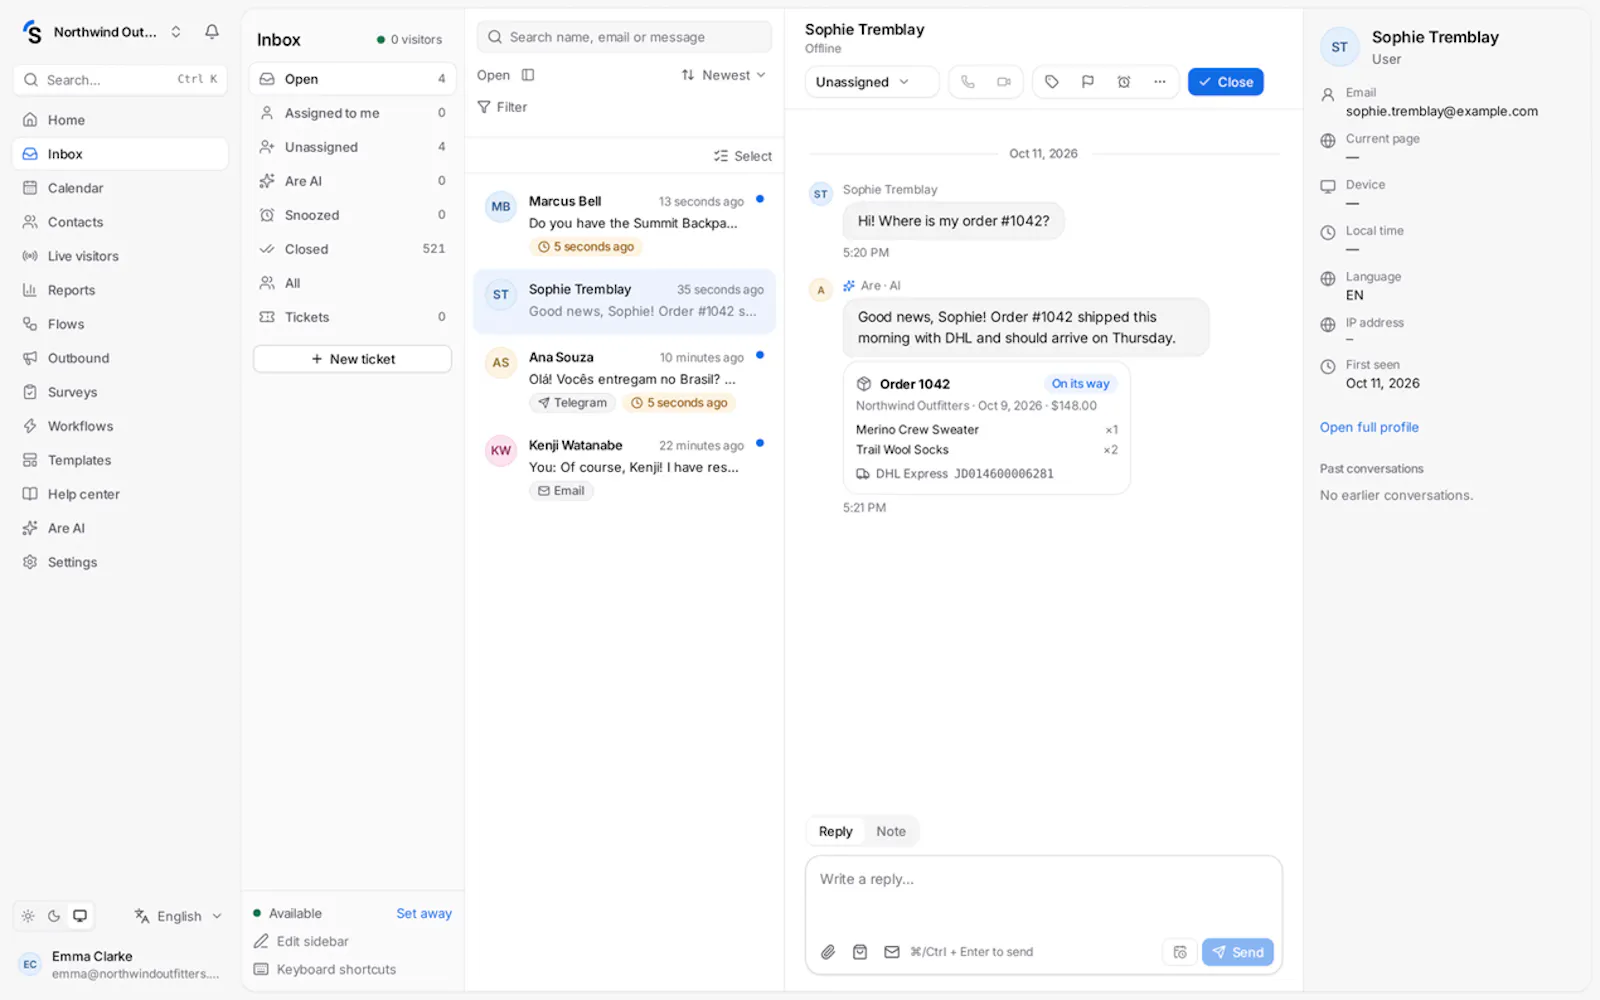This screenshot has height=1000, width=1600.
Task: Open more options ellipsis in the conversation header
Action: (x=1160, y=82)
